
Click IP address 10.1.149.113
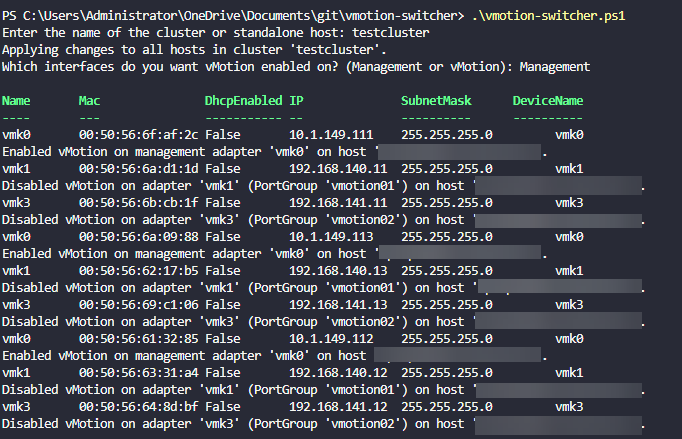331,237
